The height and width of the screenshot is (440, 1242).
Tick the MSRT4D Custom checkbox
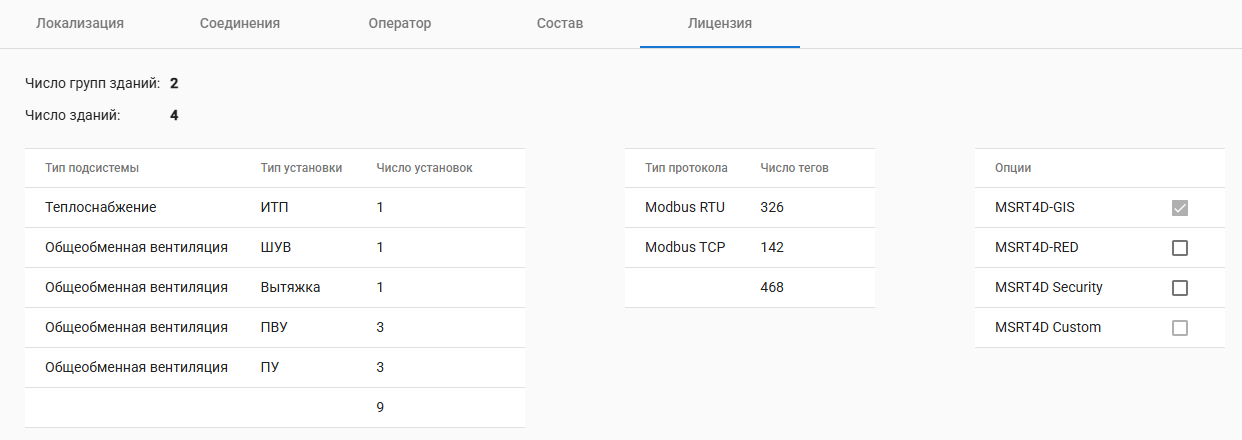(x=1180, y=328)
